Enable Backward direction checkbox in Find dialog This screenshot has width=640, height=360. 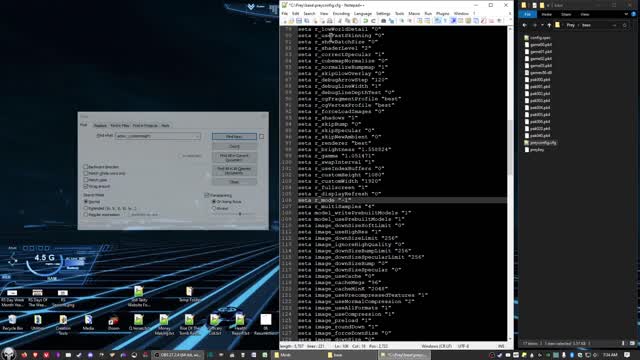pos(86,167)
